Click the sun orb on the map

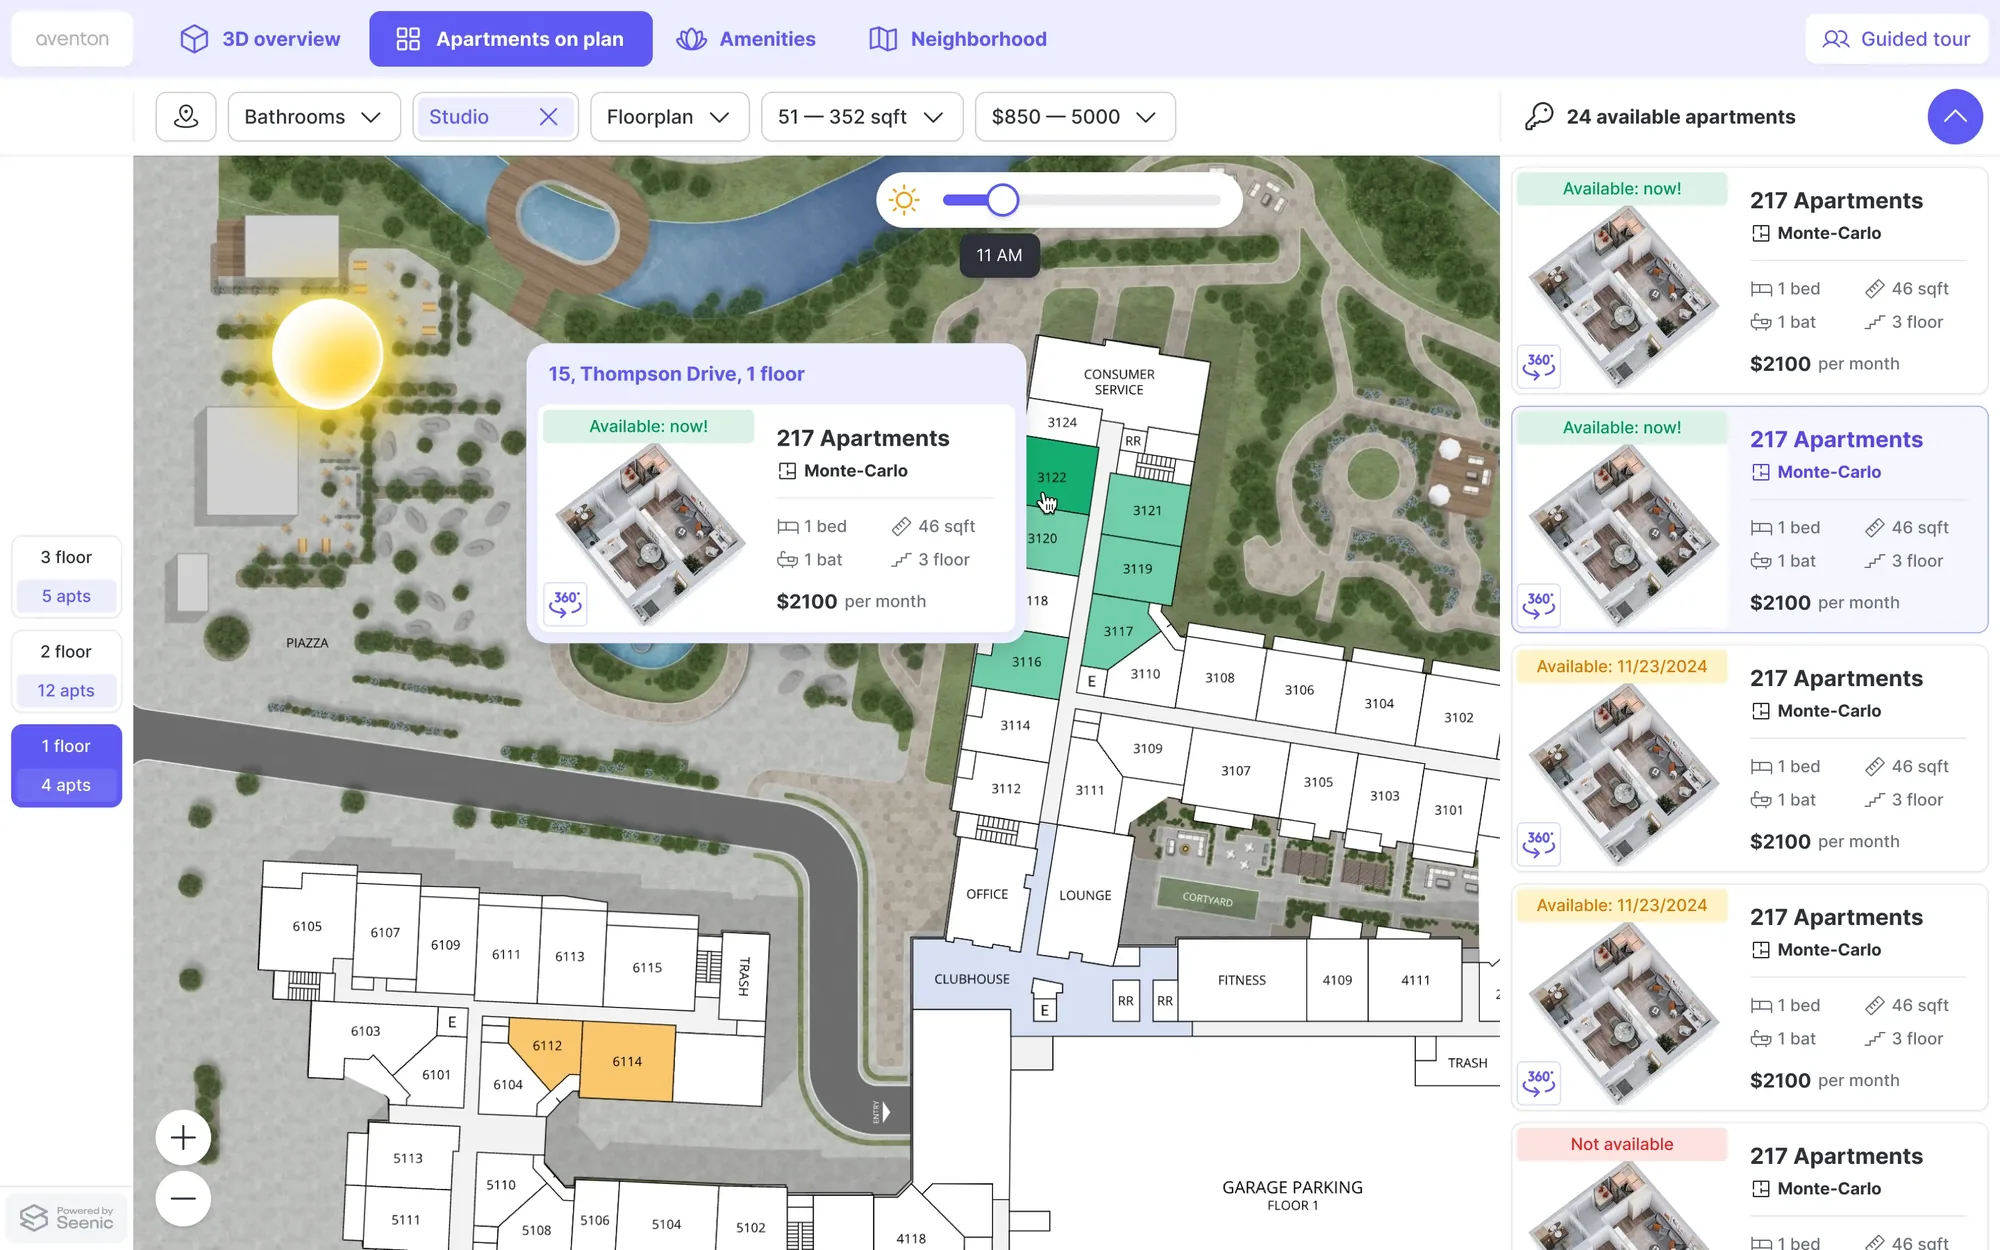tap(327, 354)
